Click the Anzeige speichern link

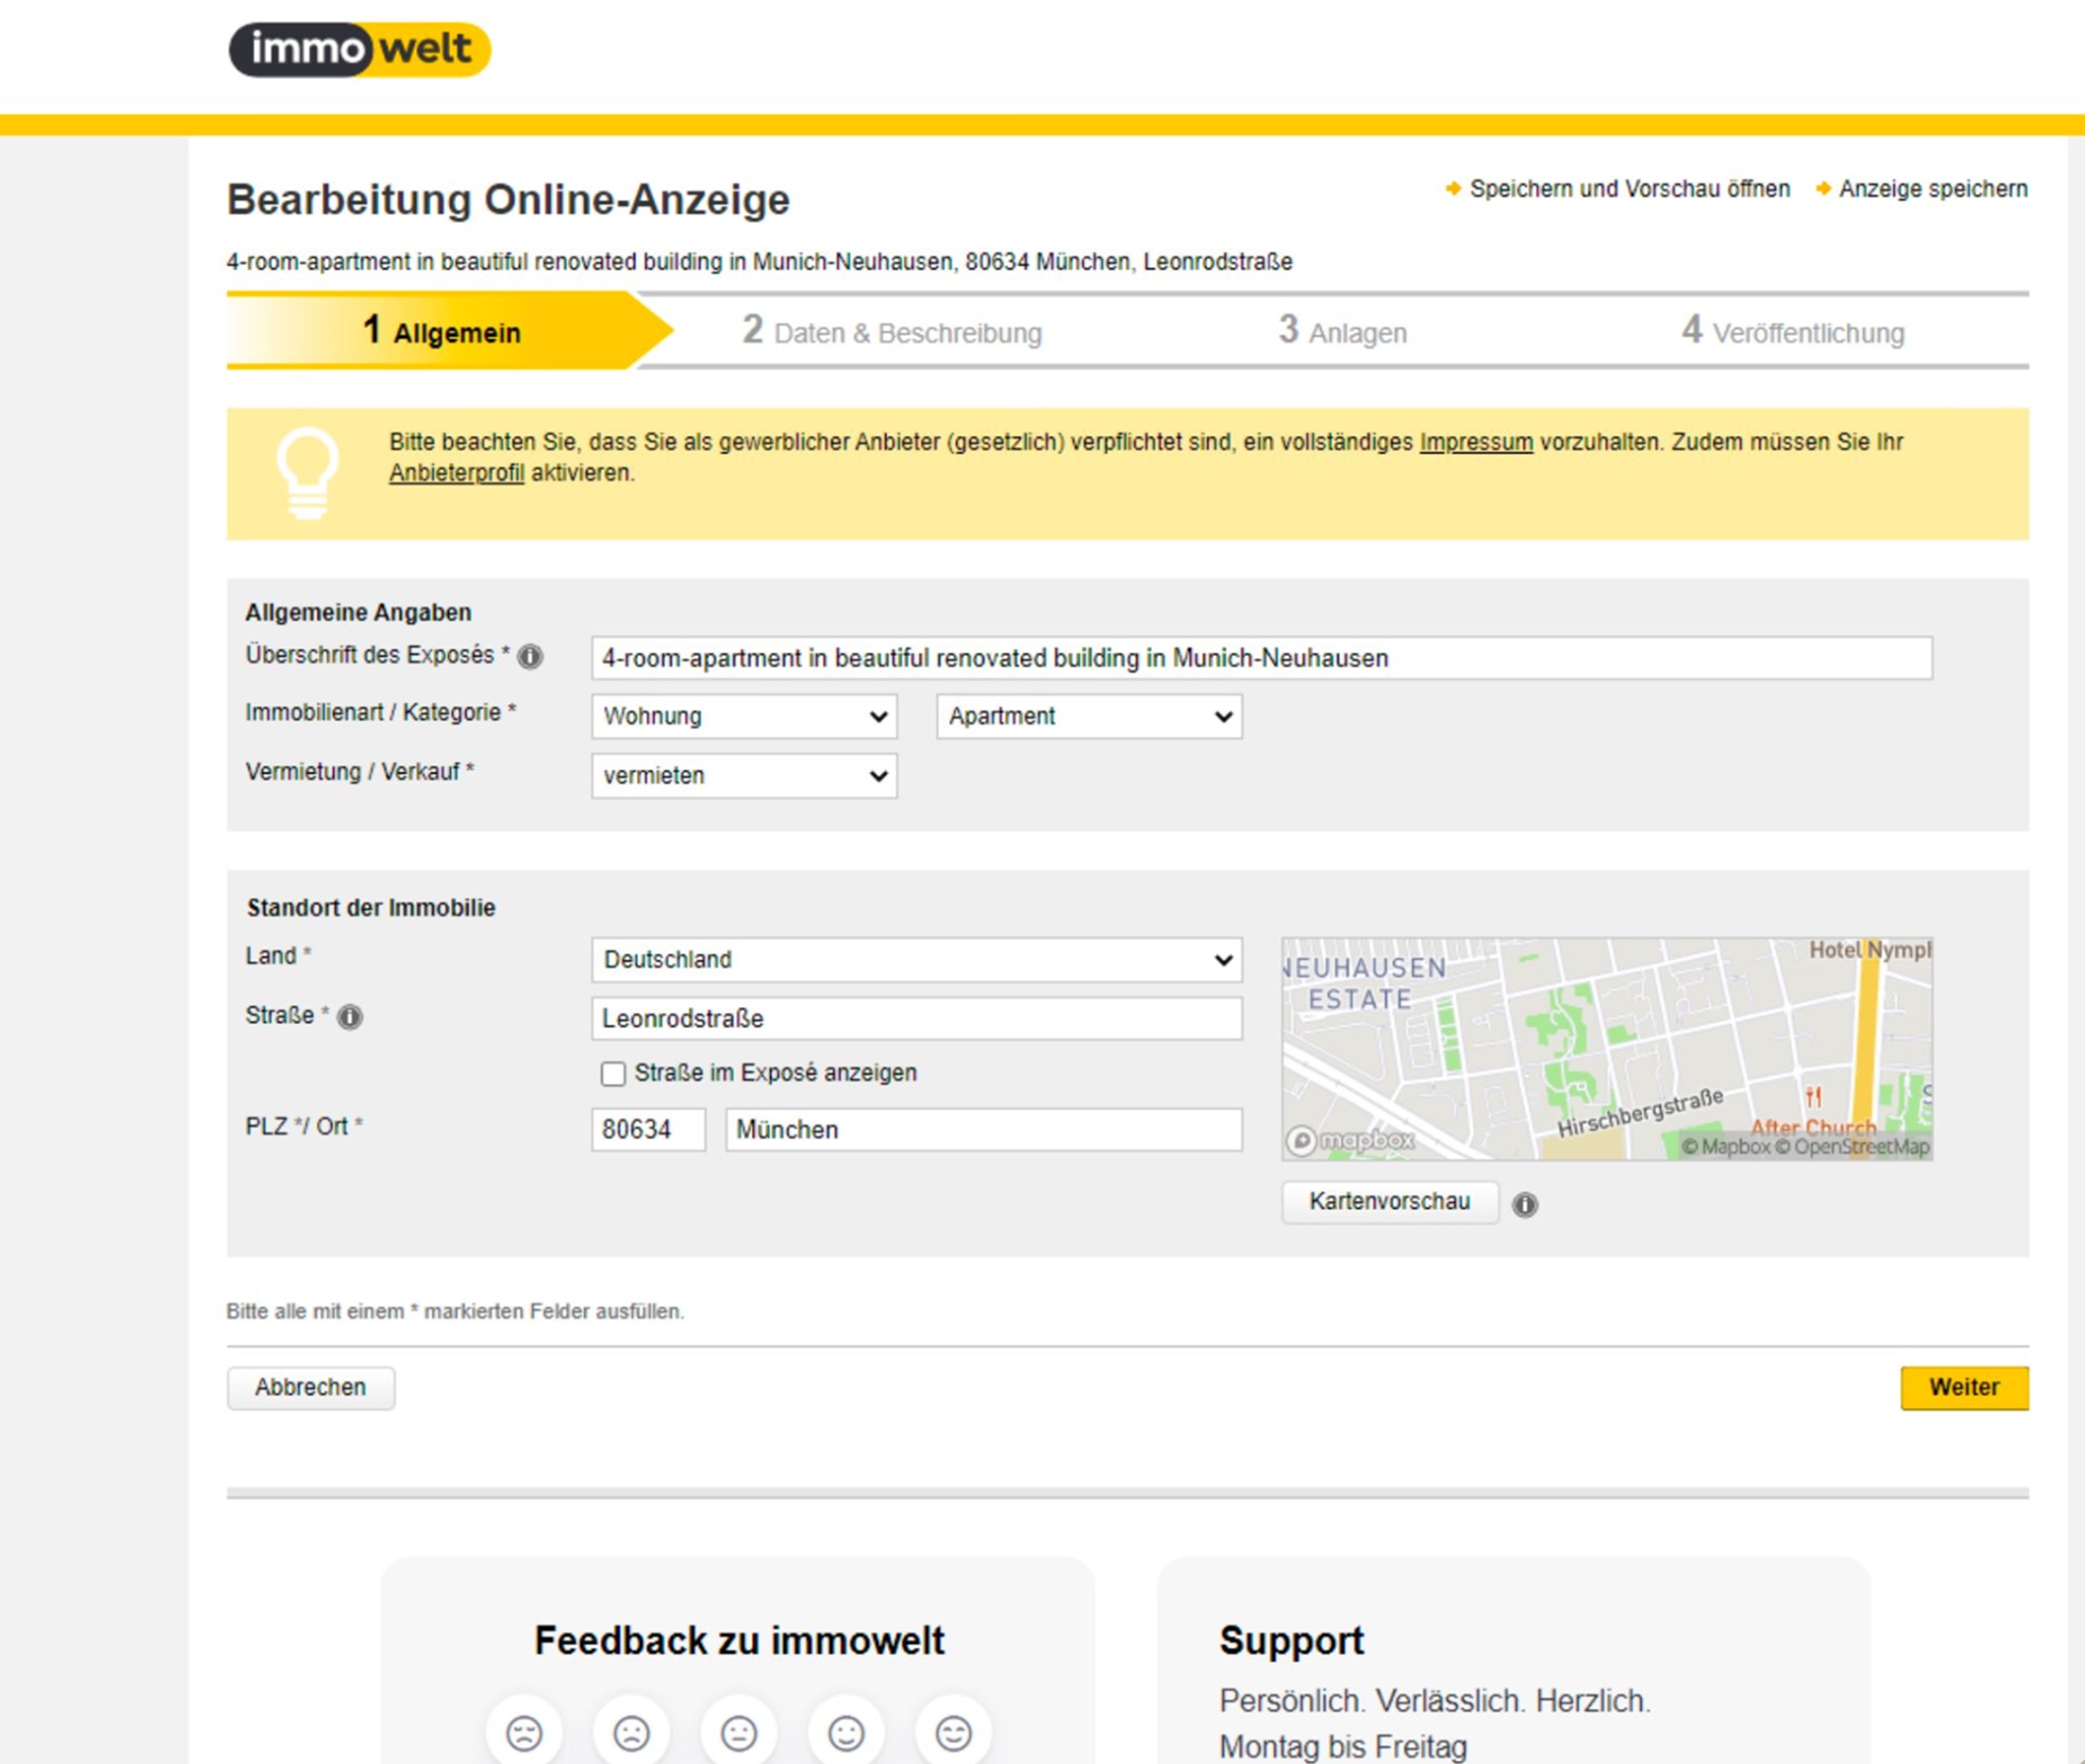[1932, 189]
